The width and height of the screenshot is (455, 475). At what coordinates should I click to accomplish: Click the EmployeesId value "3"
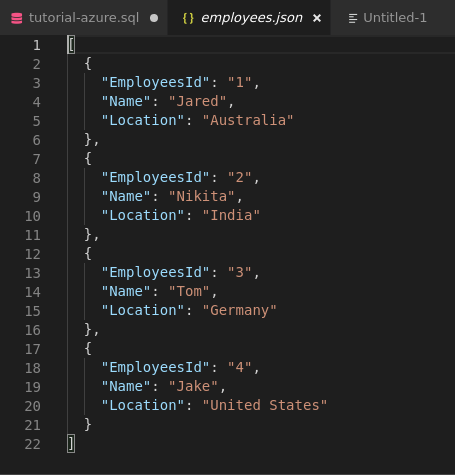click(x=239, y=272)
